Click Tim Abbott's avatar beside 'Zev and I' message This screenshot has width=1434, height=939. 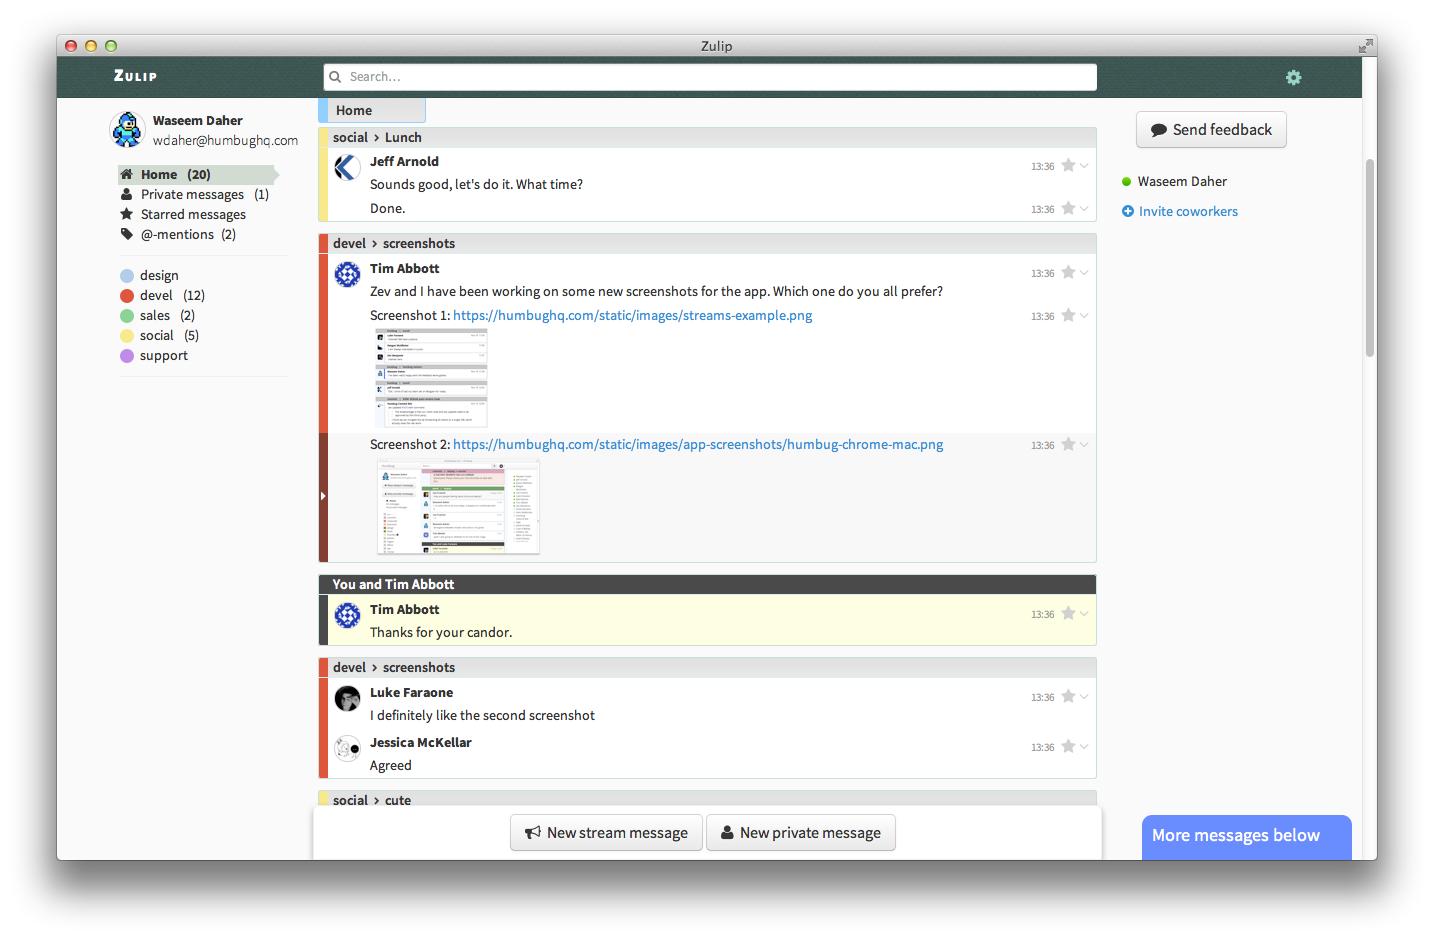coord(347,275)
